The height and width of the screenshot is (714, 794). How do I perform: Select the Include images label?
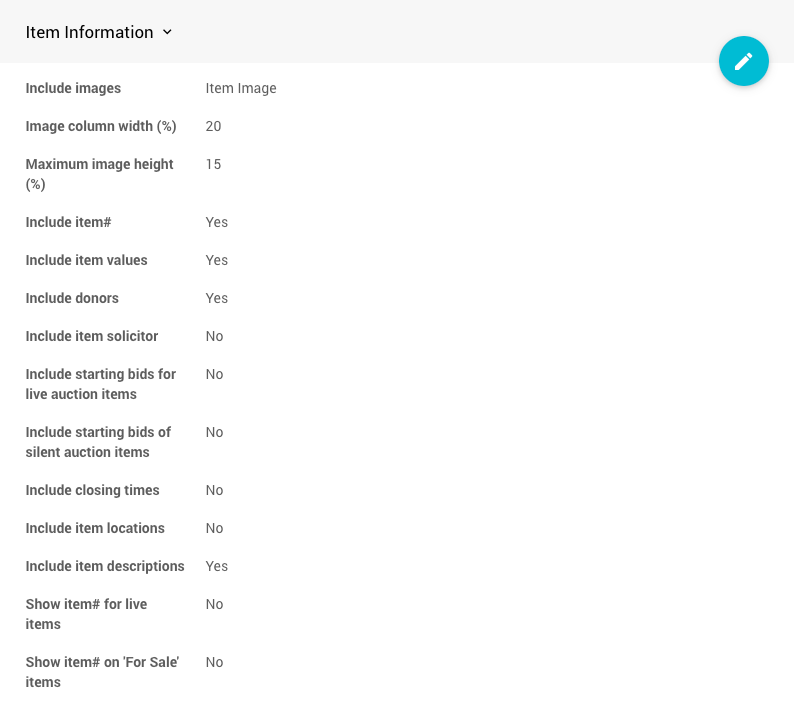[x=73, y=88]
